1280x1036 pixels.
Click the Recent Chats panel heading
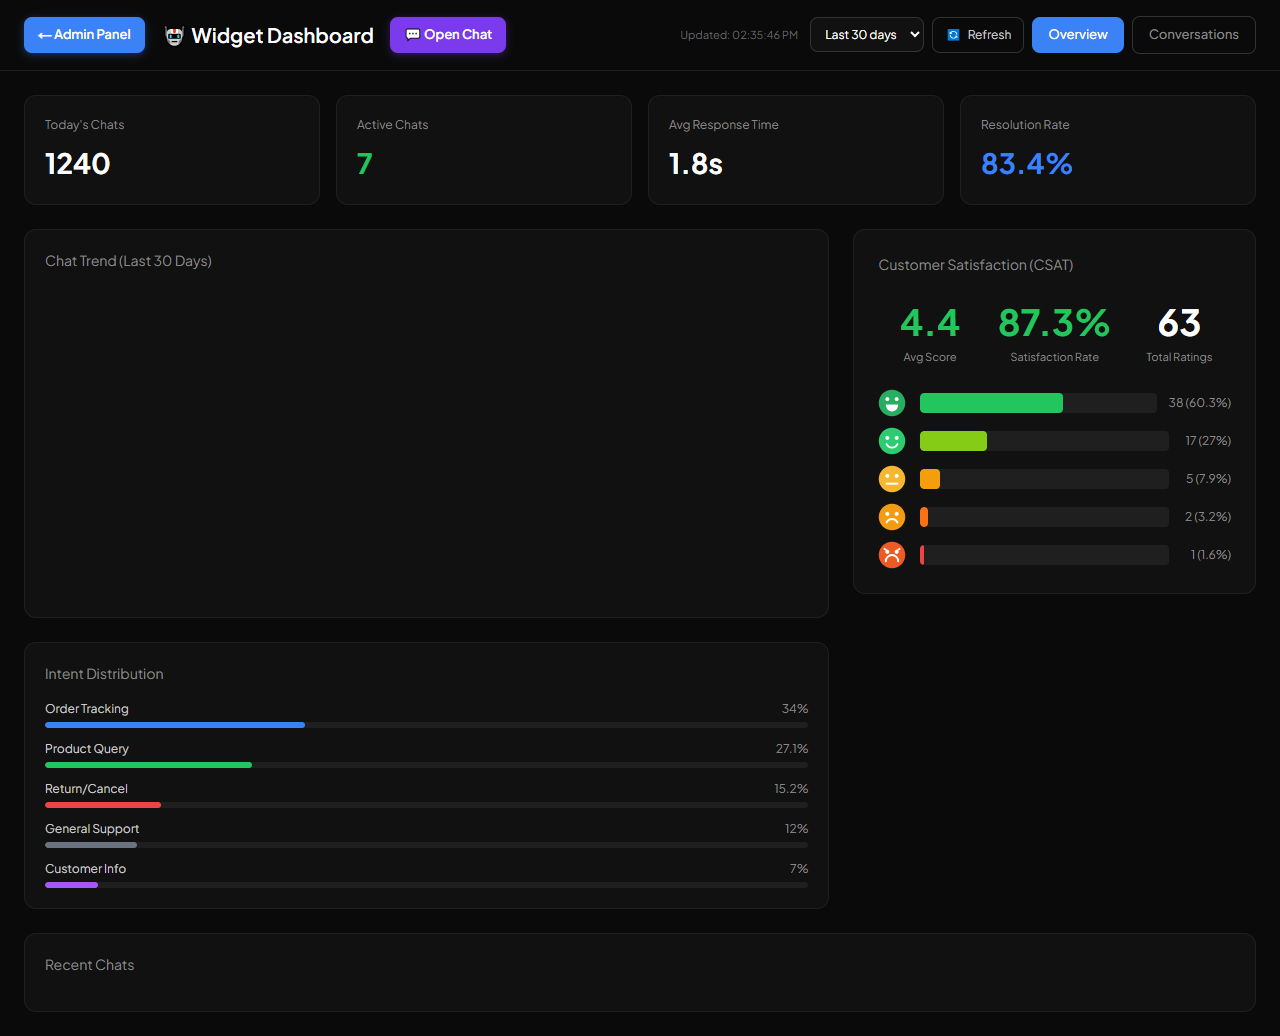[x=90, y=965]
